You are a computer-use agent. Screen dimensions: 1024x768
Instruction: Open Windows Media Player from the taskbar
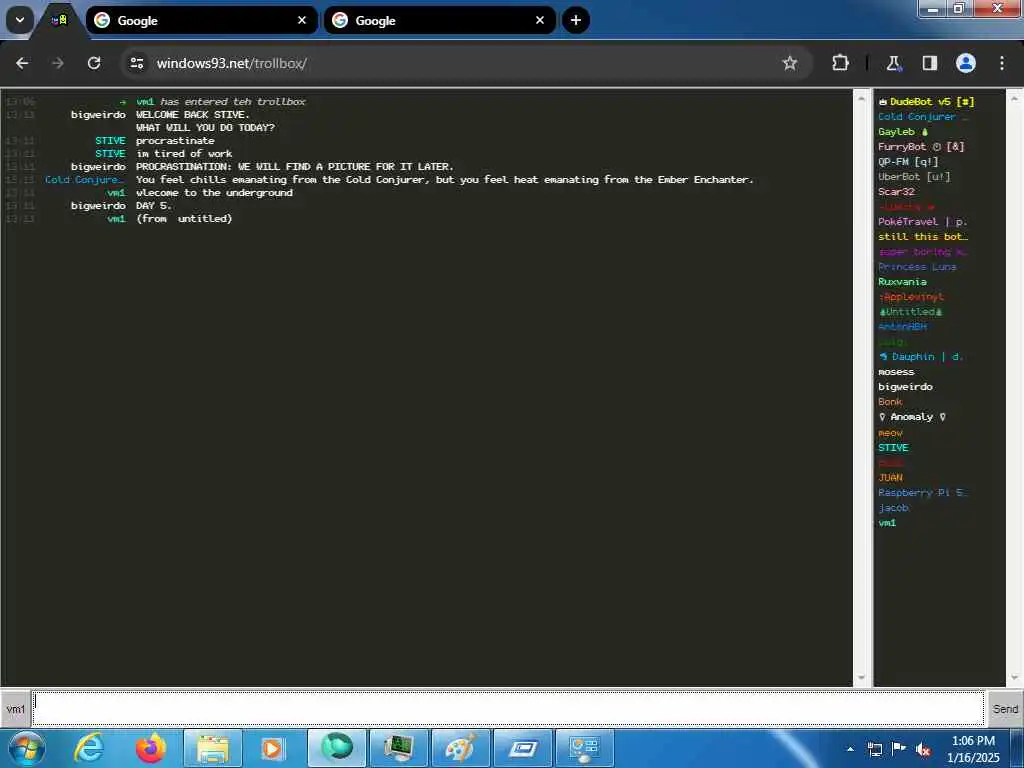[x=274, y=748]
